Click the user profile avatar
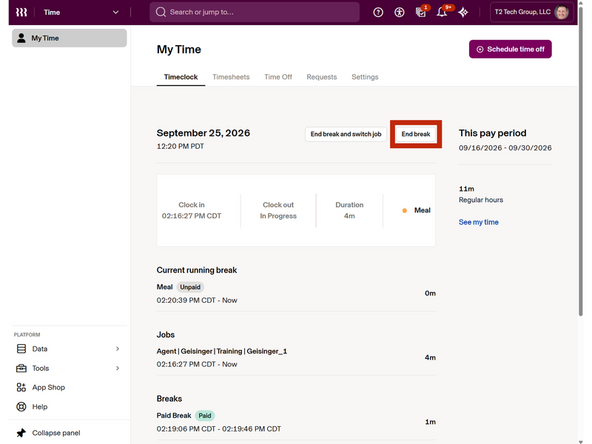This screenshot has width=592, height=444. pyautogui.click(x=561, y=12)
